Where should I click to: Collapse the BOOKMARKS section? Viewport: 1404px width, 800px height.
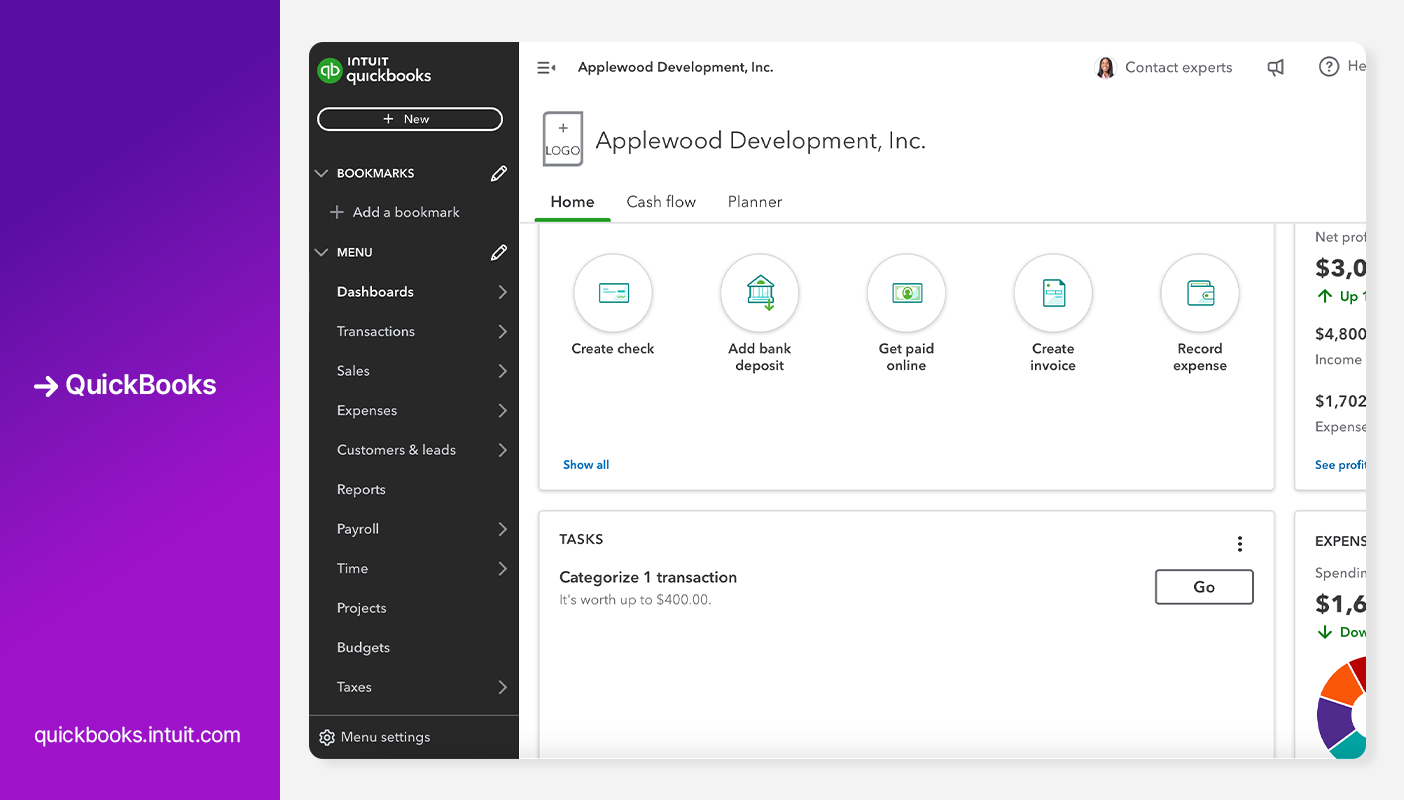[x=321, y=173]
